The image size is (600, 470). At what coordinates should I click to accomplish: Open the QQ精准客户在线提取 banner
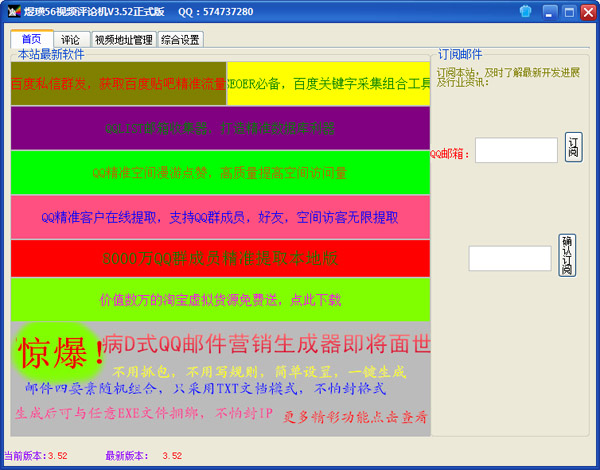tap(220, 217)
